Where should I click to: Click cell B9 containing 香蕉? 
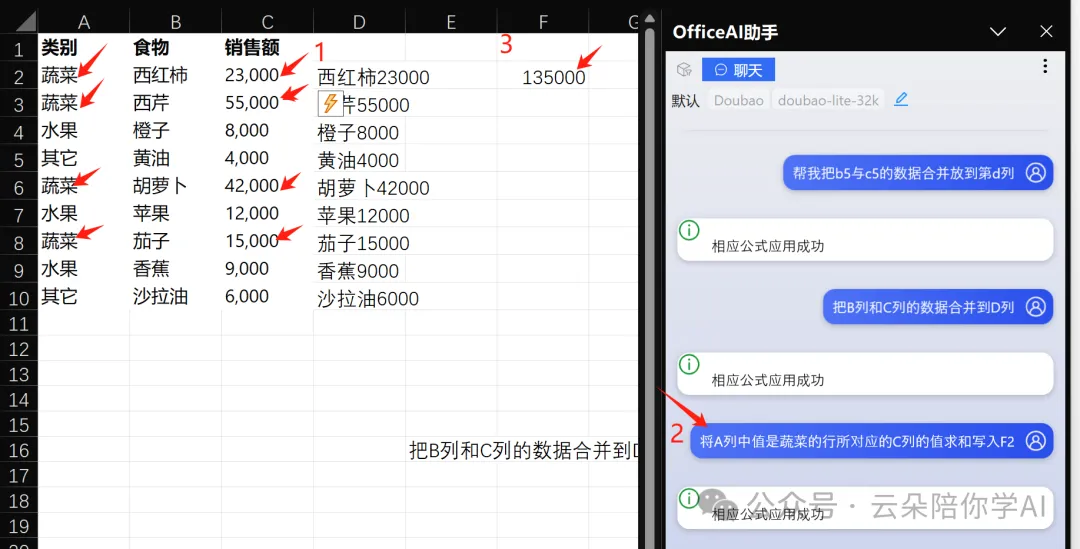coord(176,269)
